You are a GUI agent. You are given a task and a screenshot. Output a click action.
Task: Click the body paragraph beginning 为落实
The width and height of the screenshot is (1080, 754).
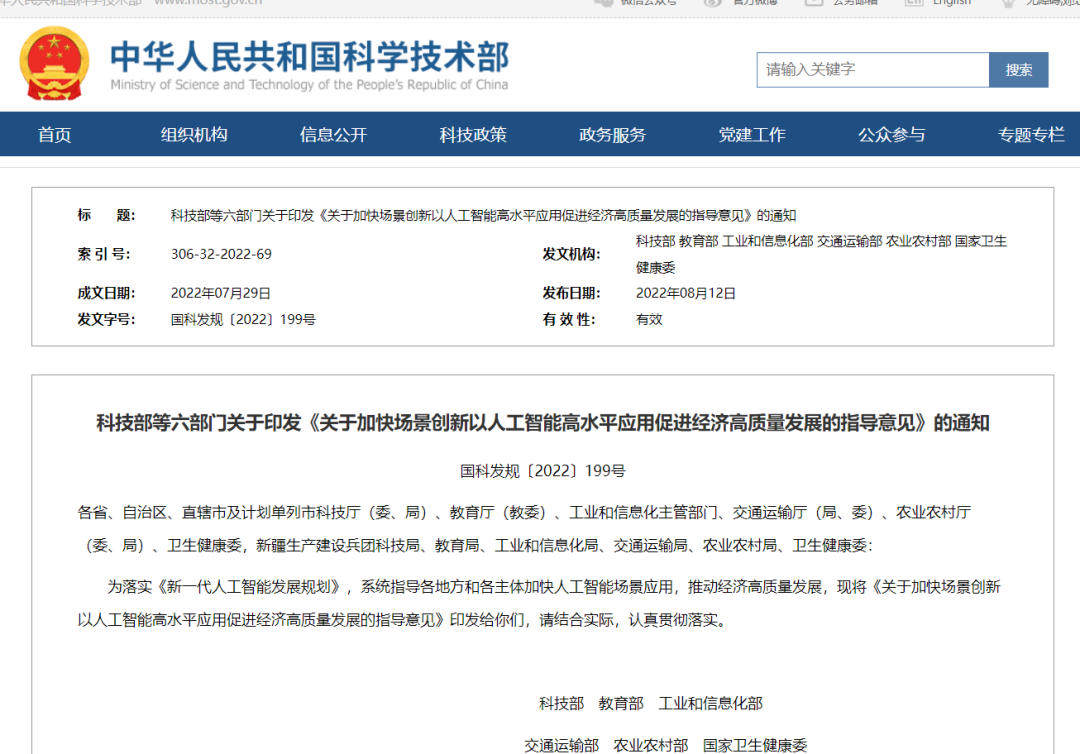pos(539,603)
